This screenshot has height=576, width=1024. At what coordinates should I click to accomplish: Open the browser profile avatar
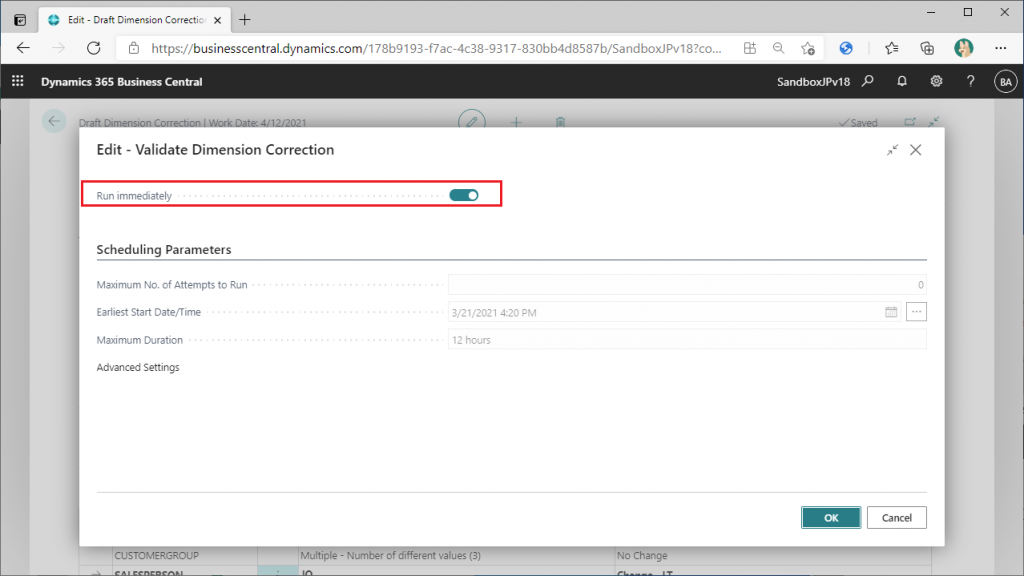click(x=963, y=48)
